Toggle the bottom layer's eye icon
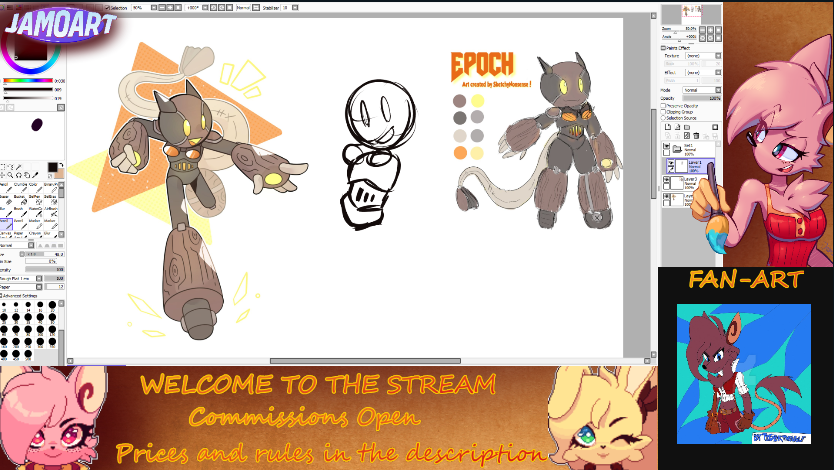 [667, 196]
